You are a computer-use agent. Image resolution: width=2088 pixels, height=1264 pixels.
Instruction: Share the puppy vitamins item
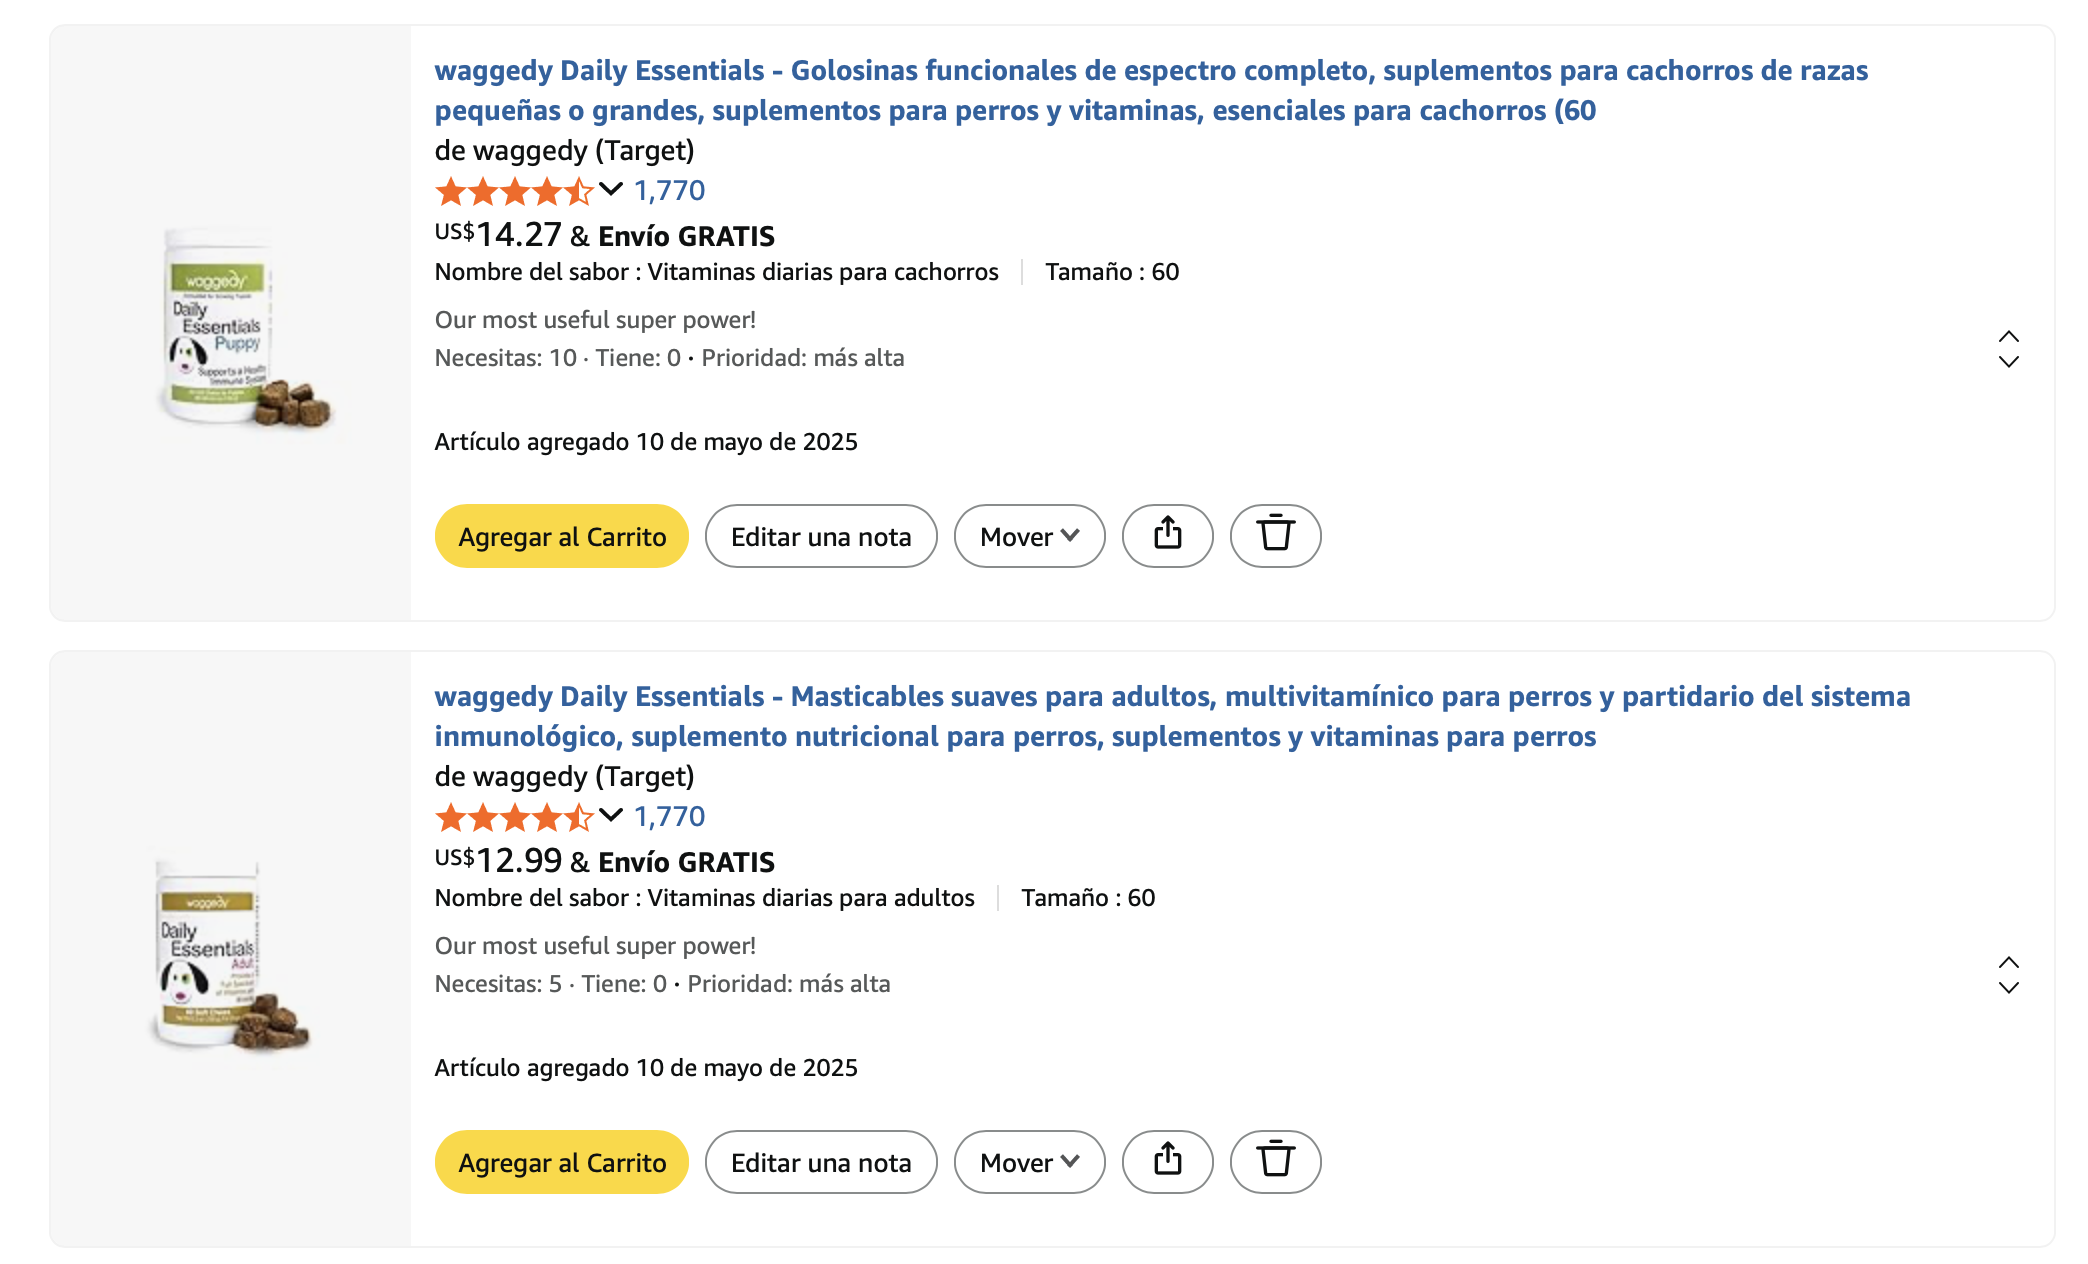(1167, 536)
